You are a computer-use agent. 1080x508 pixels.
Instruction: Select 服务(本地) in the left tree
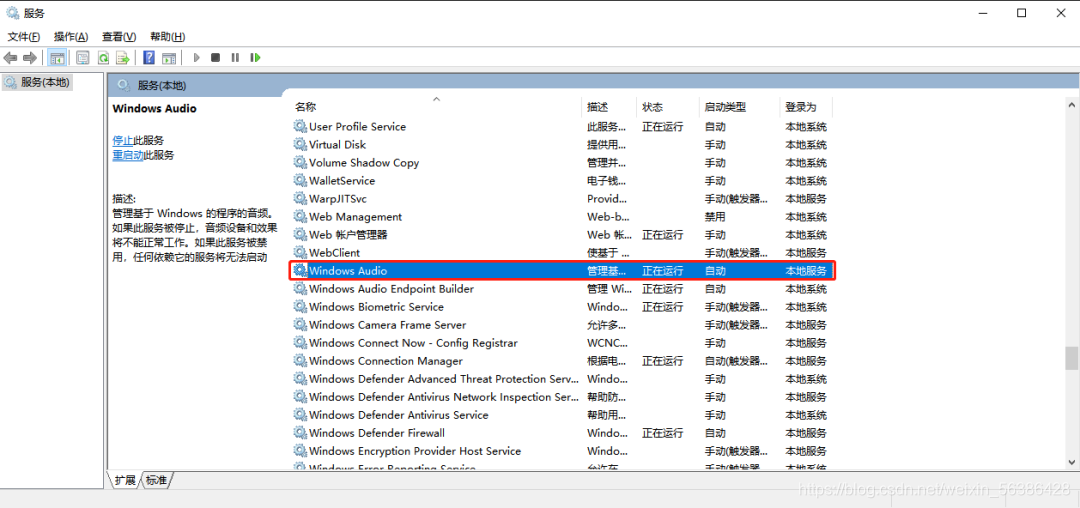[x=45, y=82]
